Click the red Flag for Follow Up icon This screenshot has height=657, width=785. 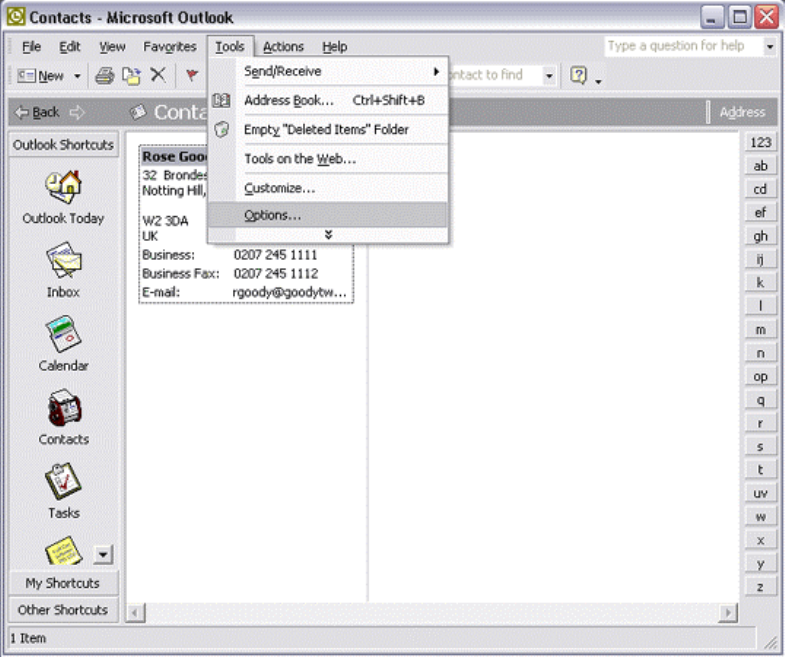coord(192,75)
